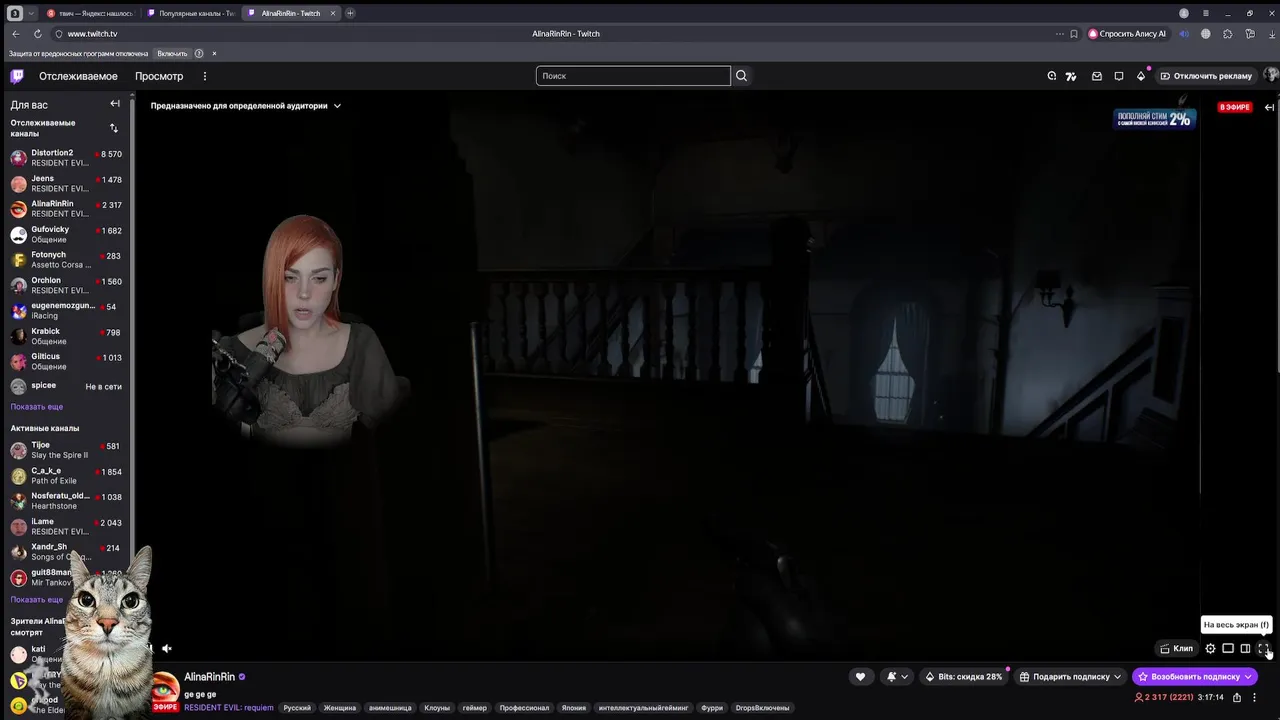Enter fullscreen player mode

pyautogui.click(x=1263, y=648)
